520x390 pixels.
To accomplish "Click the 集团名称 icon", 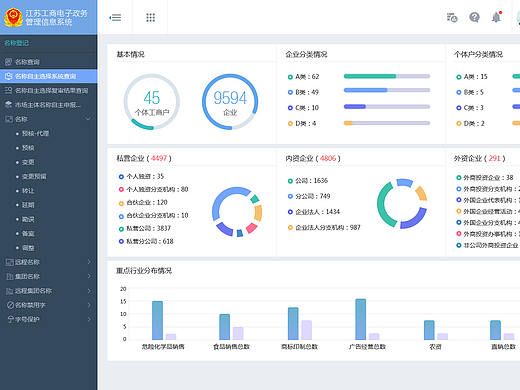I will click(x=9, y=276).
